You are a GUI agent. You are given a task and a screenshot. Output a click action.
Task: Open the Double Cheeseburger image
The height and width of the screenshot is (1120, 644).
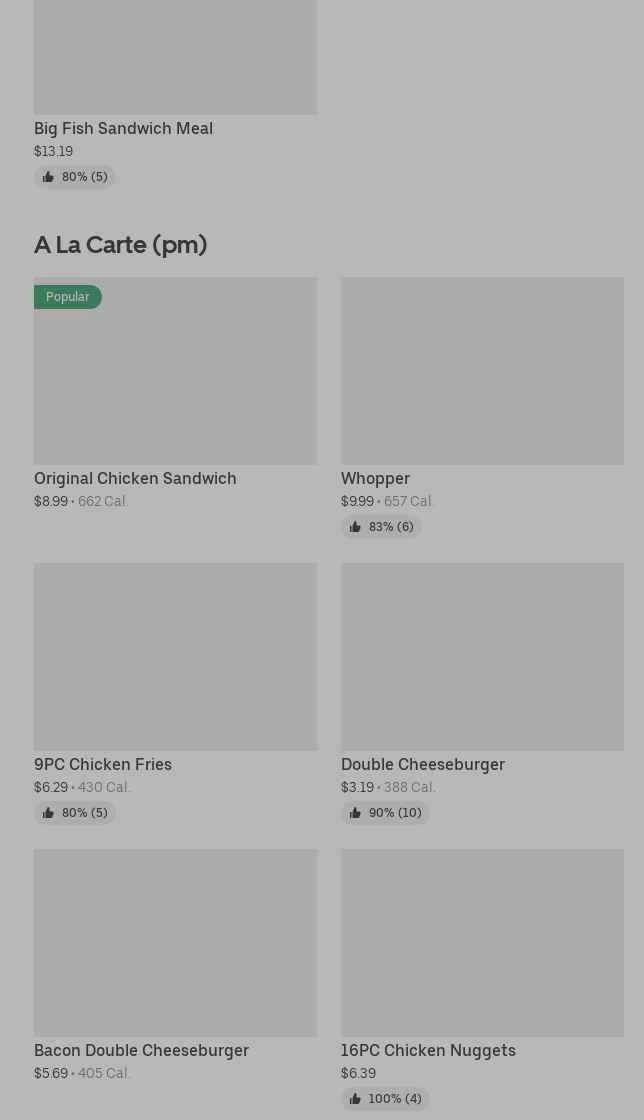(x=482, y=657)
